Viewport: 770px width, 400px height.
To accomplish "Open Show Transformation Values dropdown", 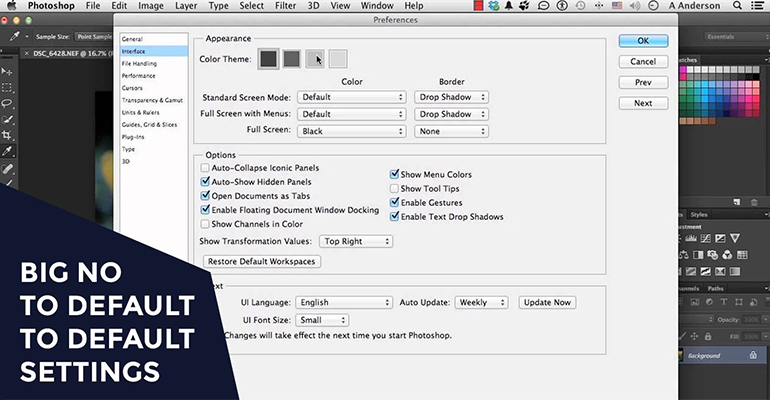I will [356, 241].
